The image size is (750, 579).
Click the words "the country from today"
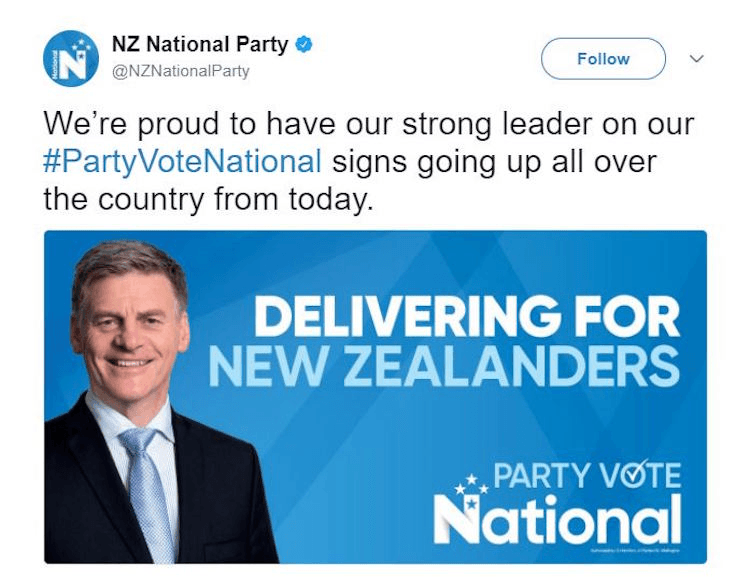[x=208, y=199]
